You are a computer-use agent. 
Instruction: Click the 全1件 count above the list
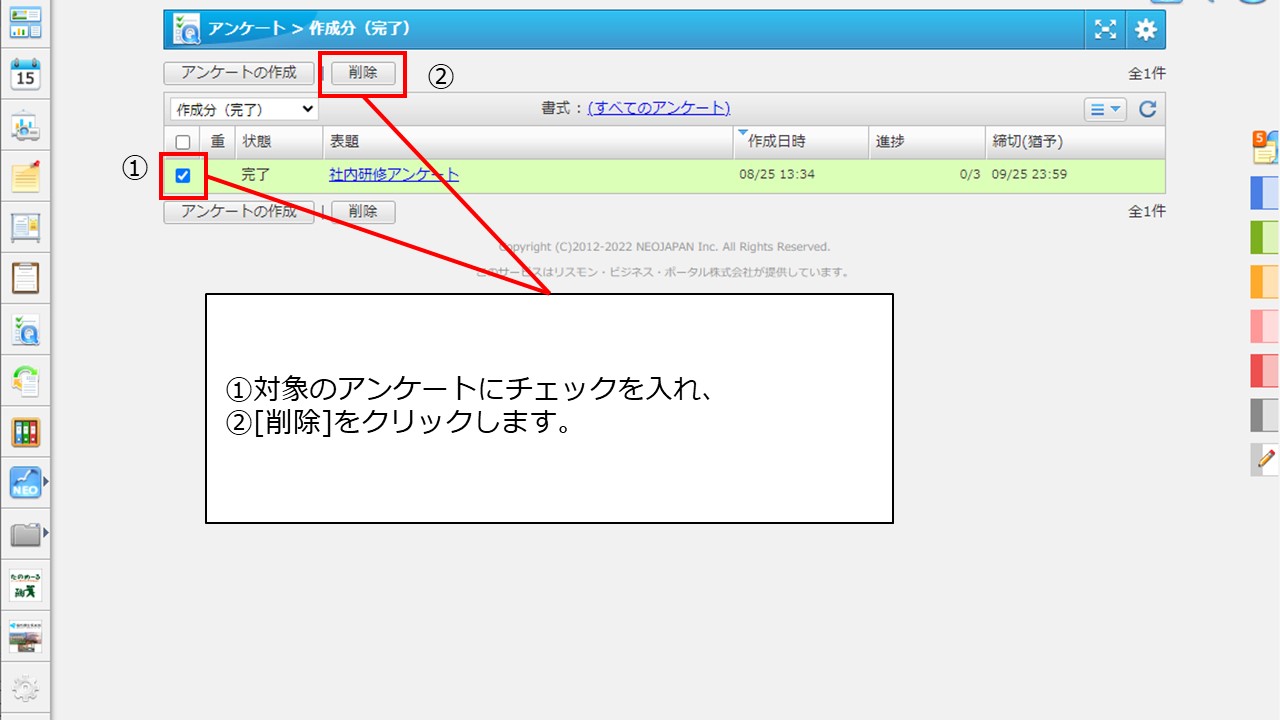[1147, 73]
